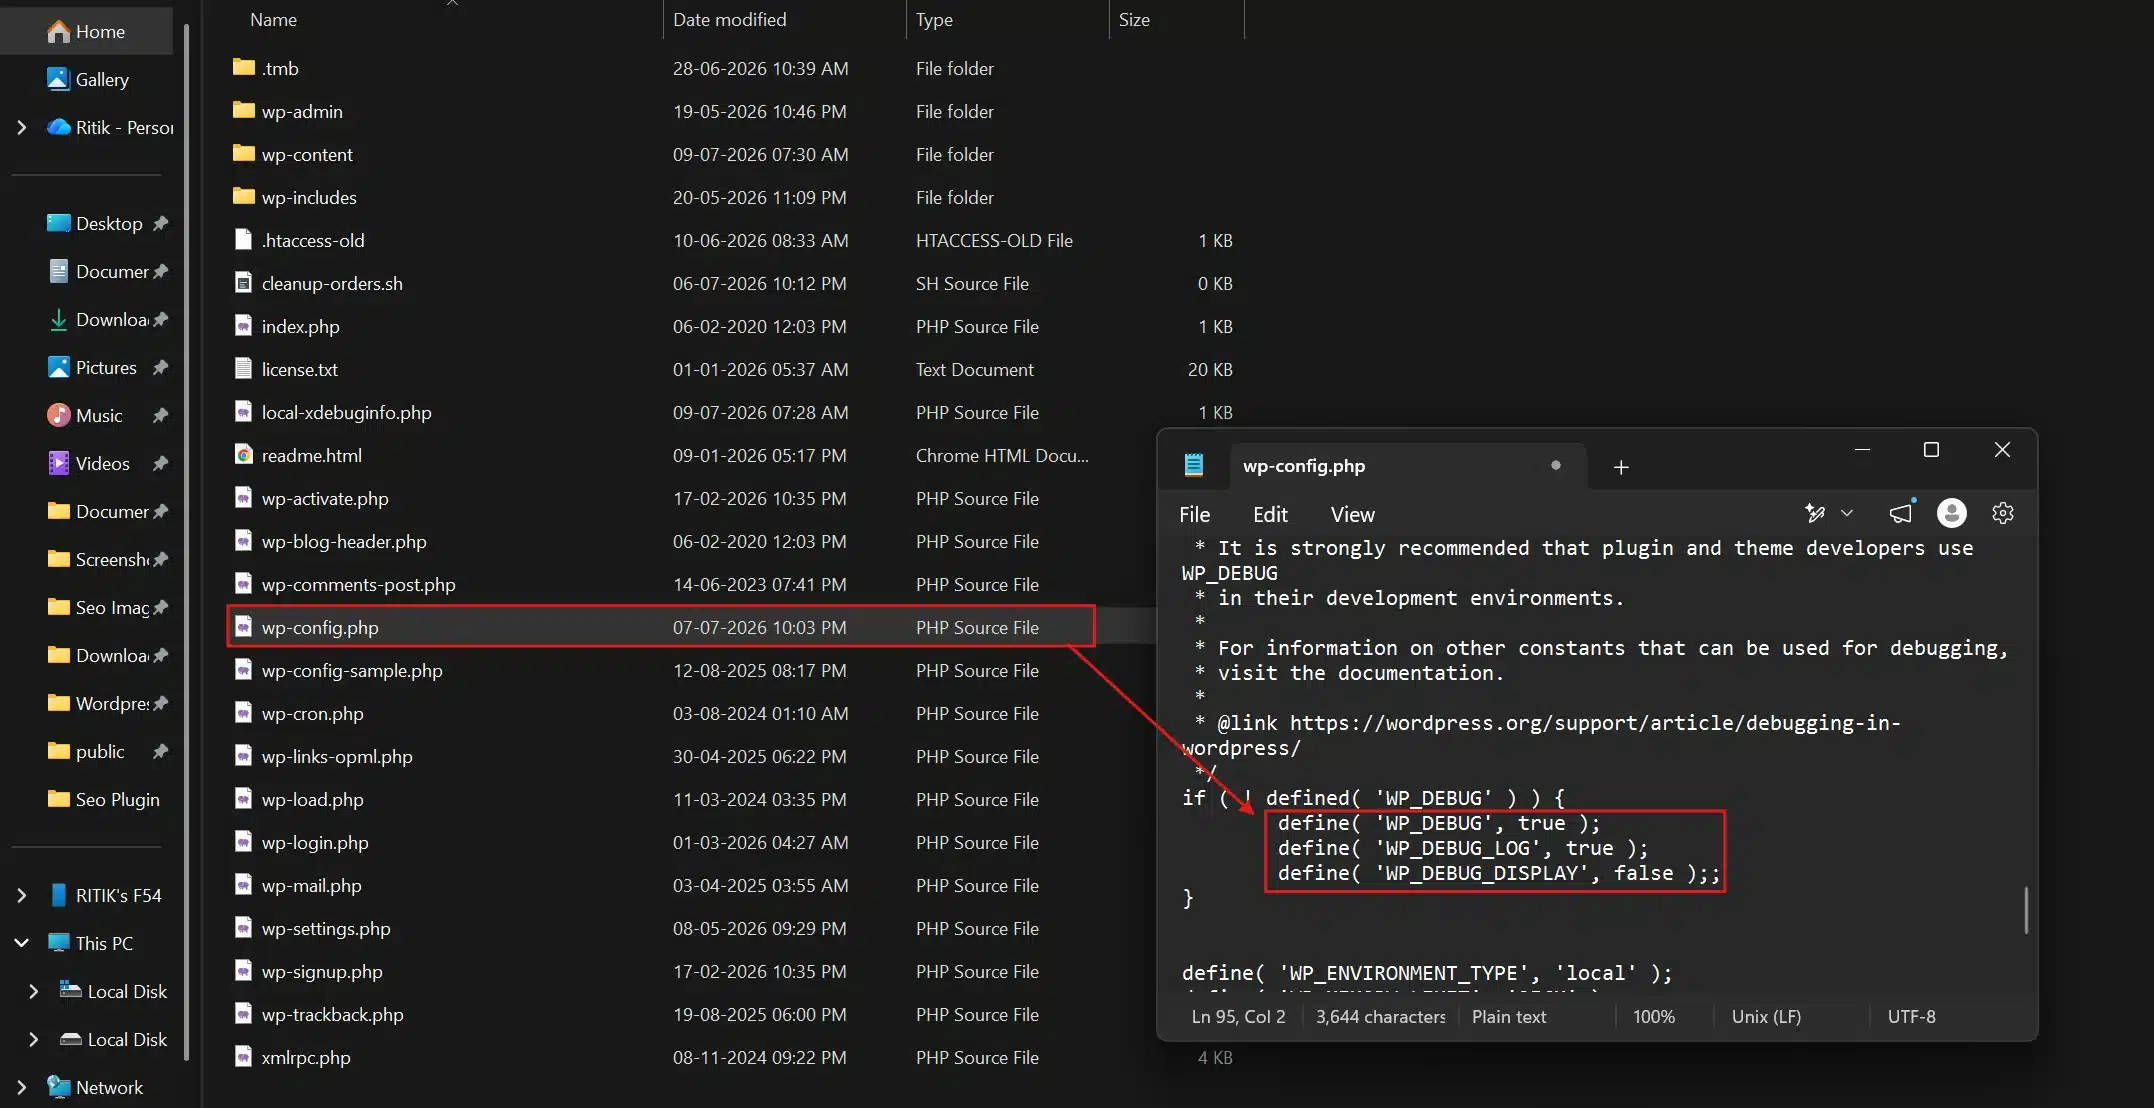Expand the Ritik - Personal OneDrive node
Screen dimensions: 2154x1108
[22, 128]
